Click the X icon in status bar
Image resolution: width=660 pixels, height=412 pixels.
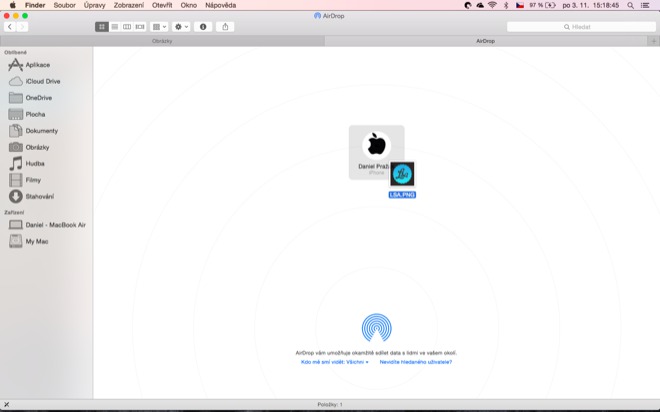point(6,404)
